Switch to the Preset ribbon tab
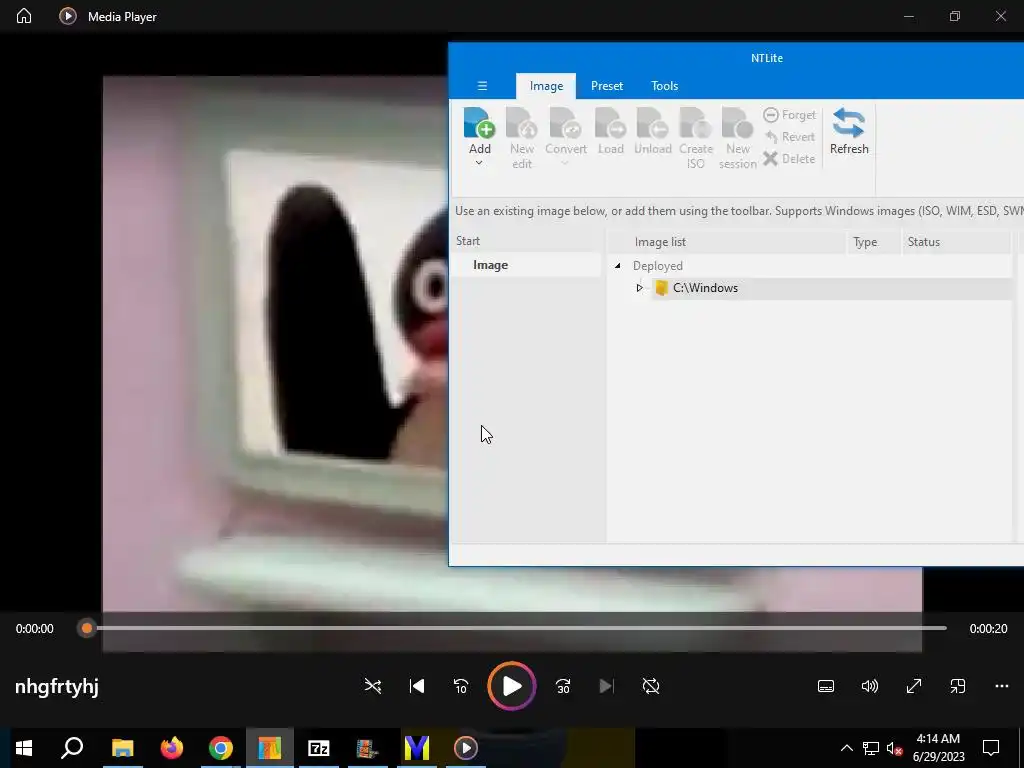 pyautogui.click(x=607, y=86)
